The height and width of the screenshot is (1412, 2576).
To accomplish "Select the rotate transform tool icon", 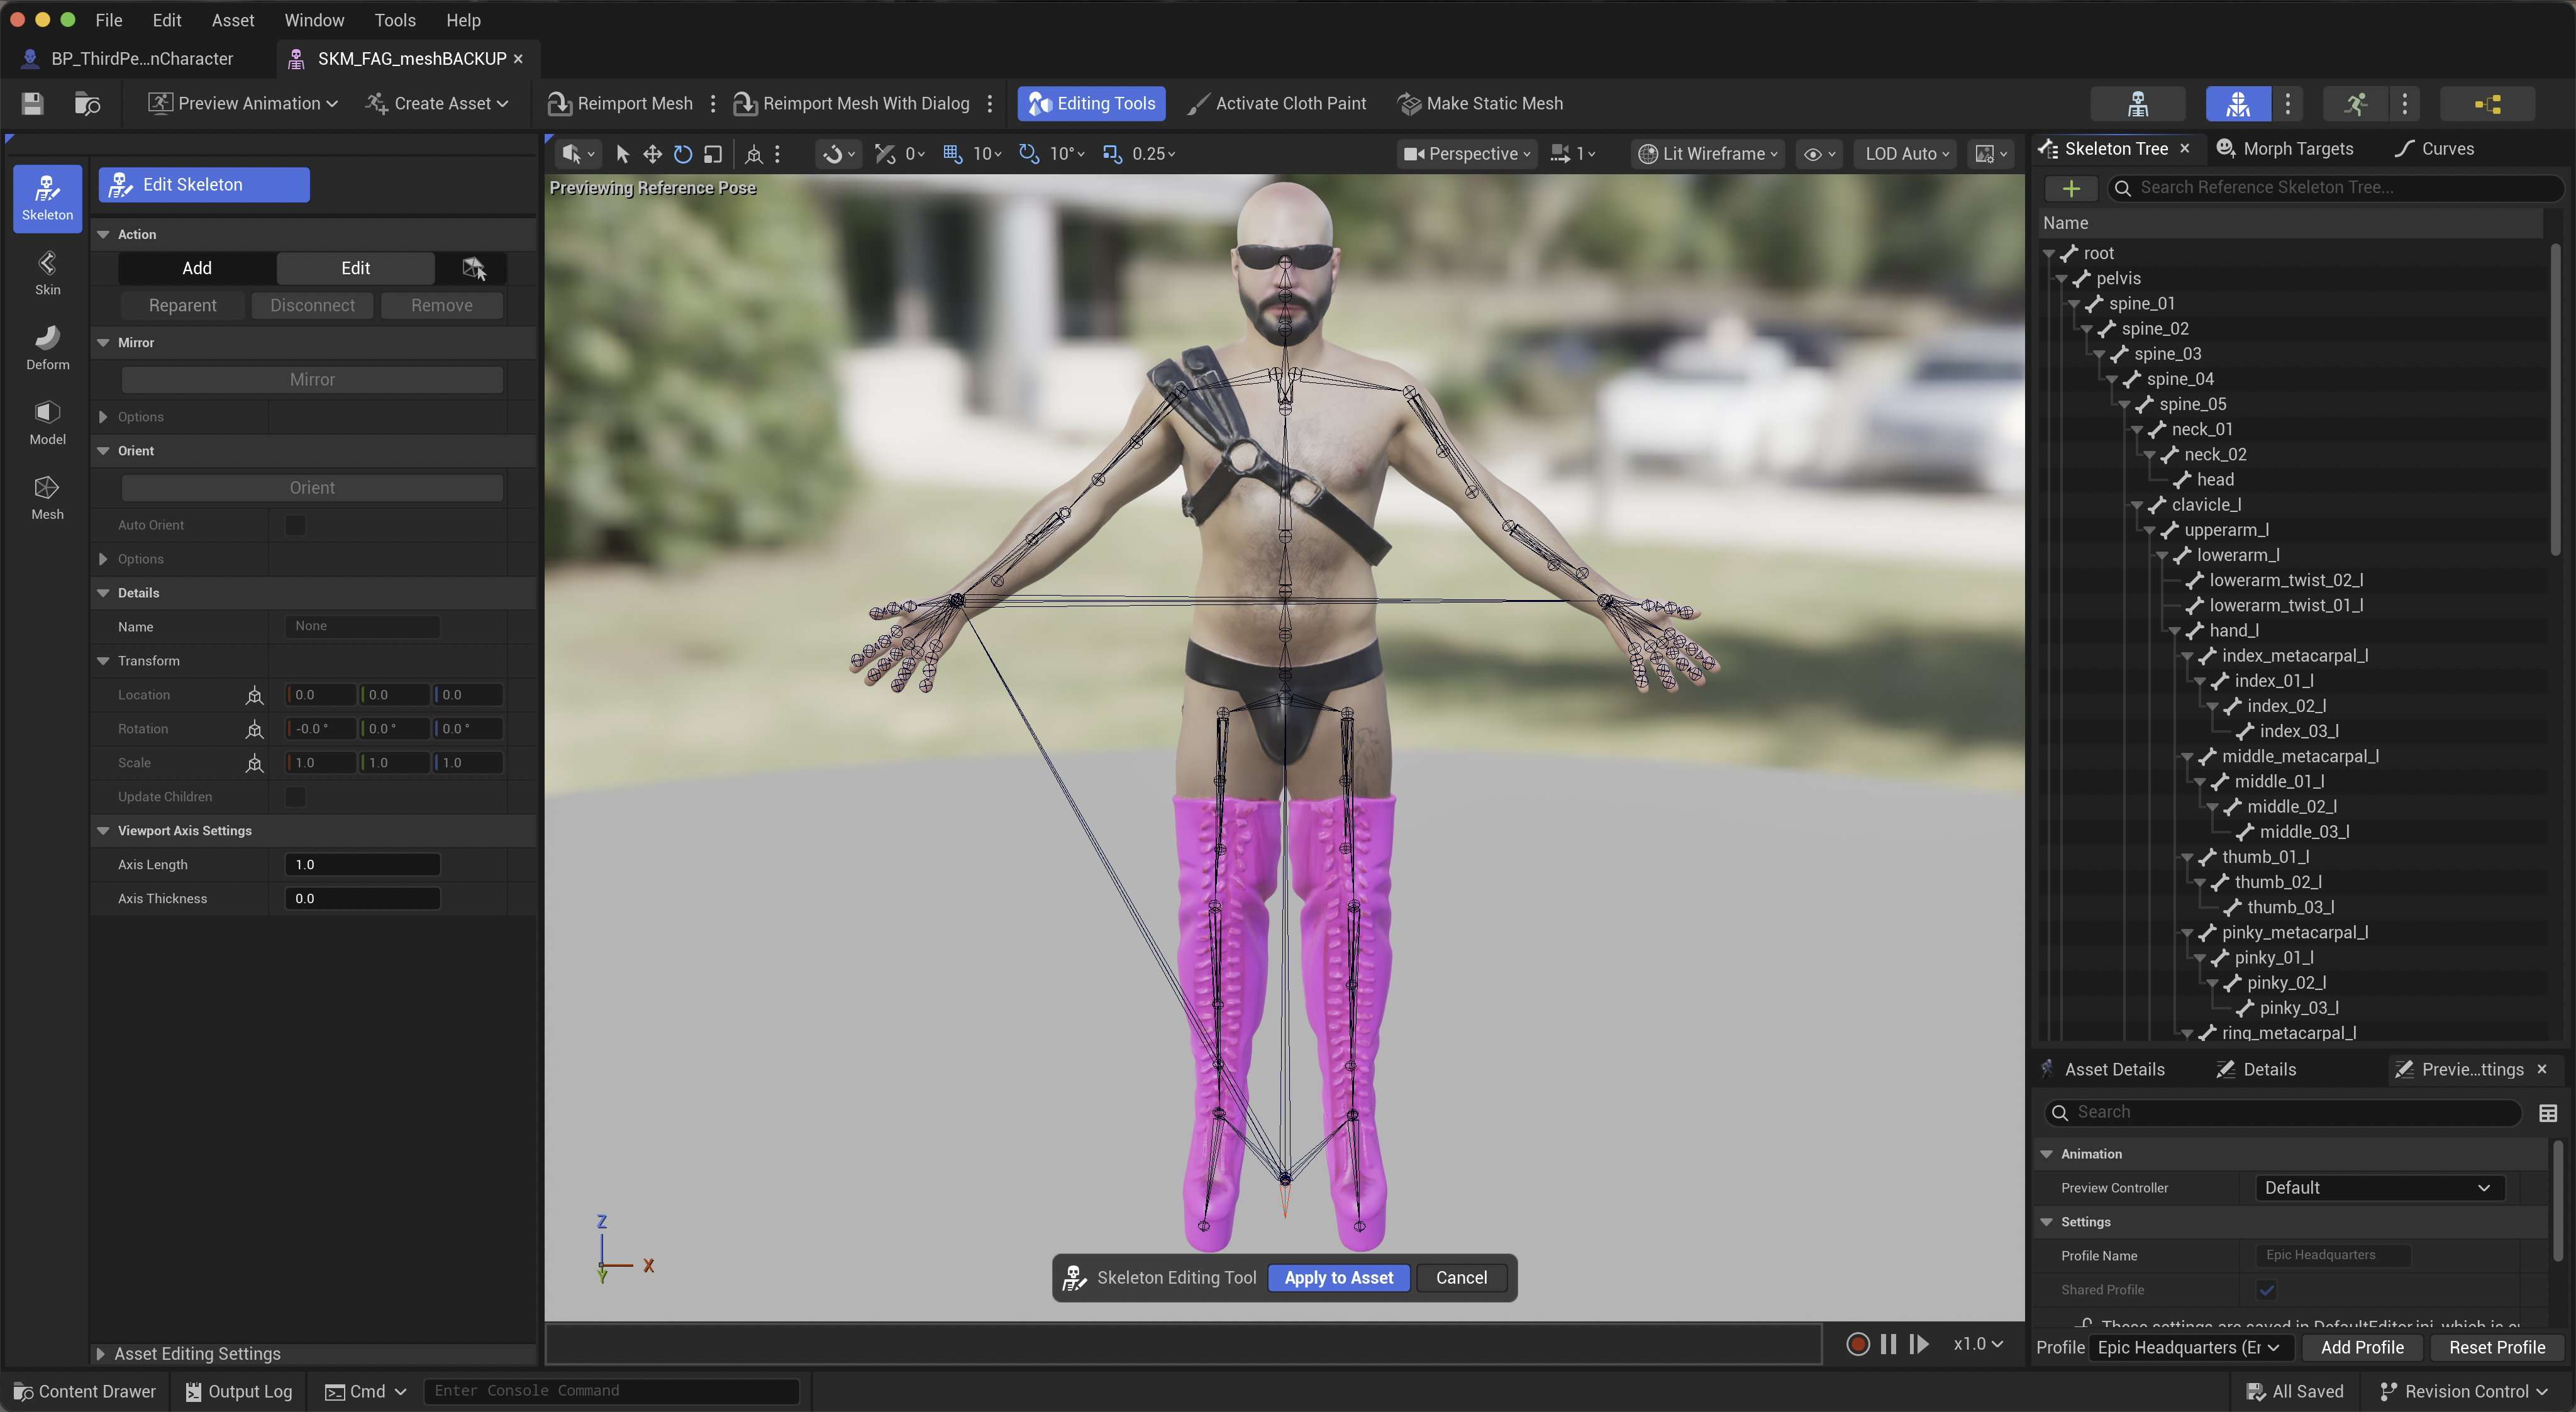I will 682,154.
